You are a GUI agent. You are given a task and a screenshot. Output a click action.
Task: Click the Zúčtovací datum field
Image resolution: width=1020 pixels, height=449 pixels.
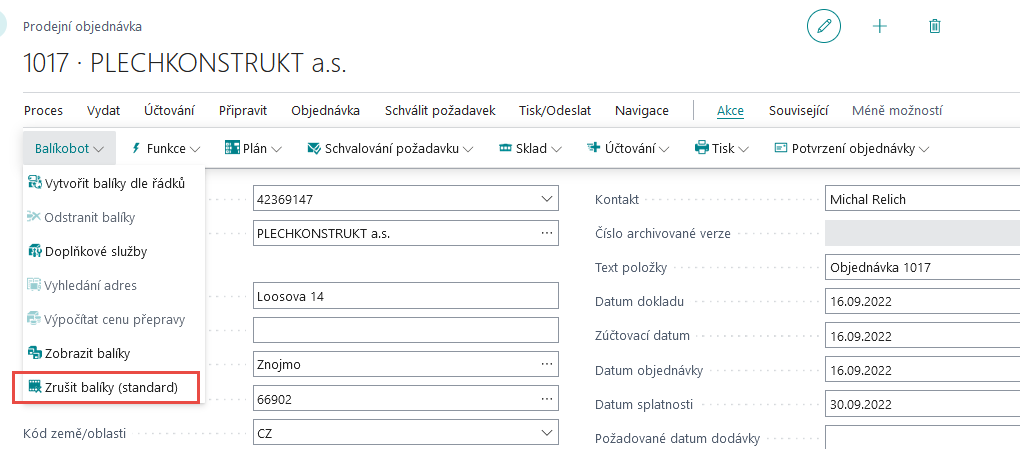922,336
